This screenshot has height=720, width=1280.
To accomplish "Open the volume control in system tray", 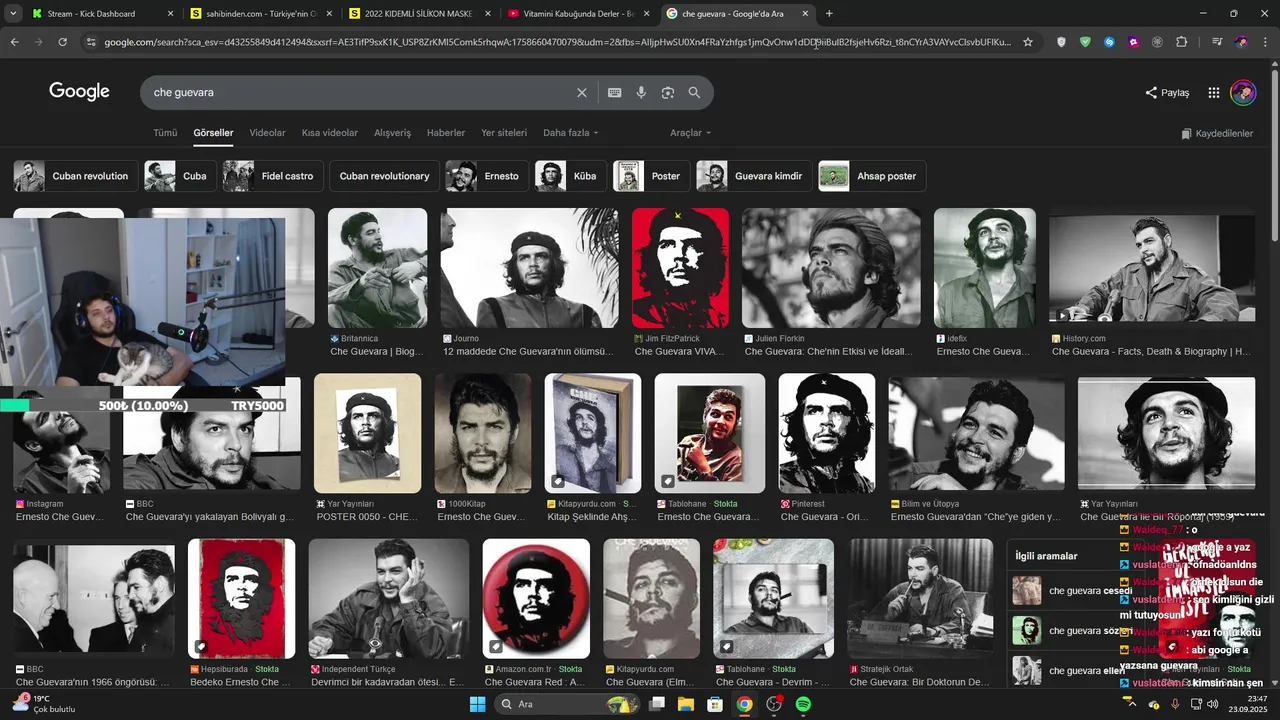I will (1212, 704).
